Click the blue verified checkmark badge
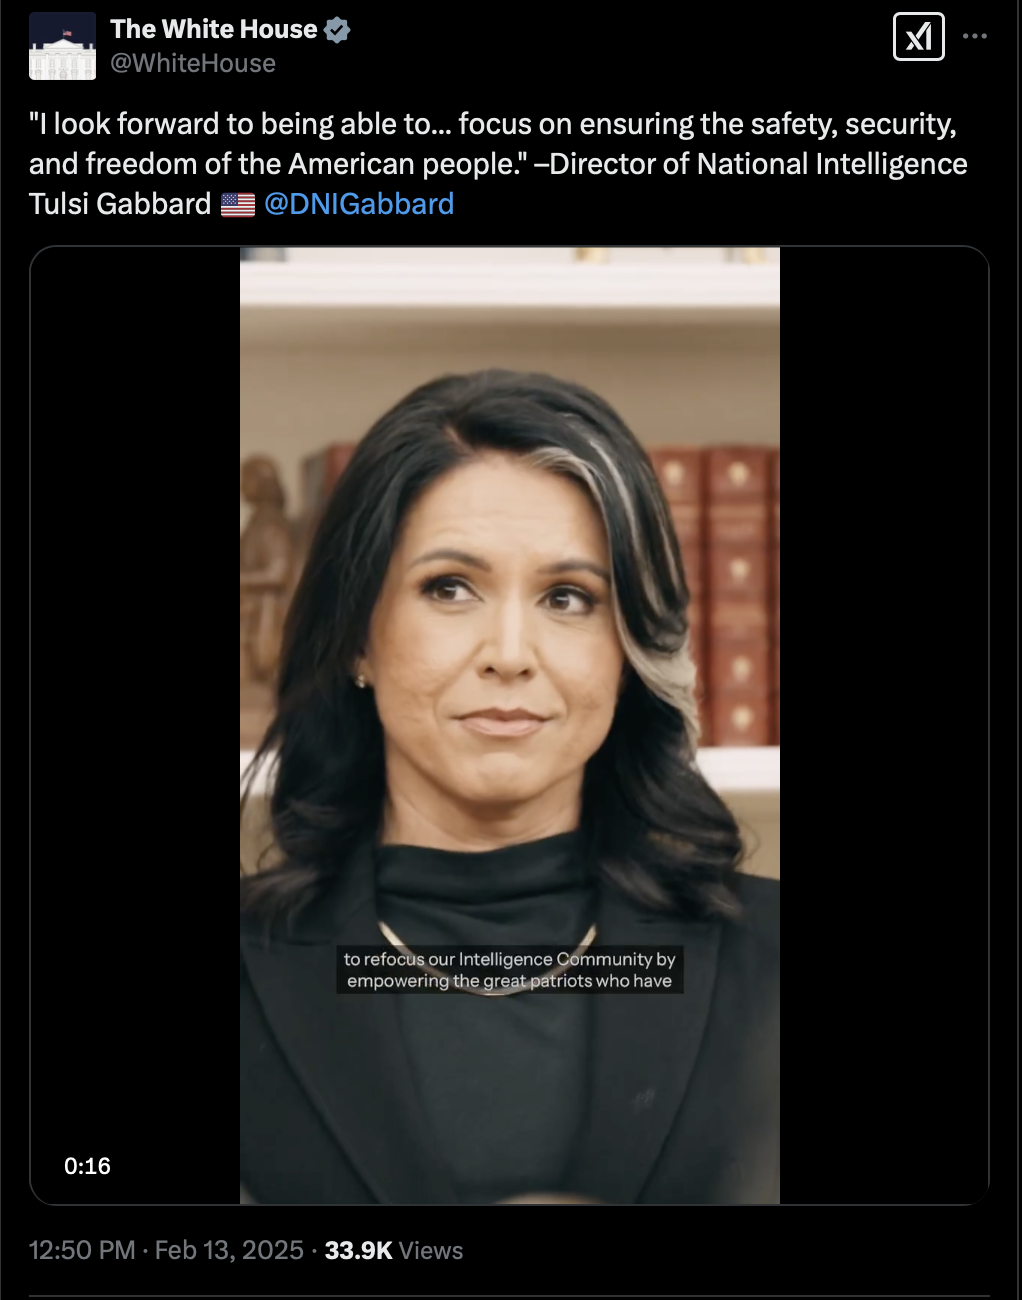This screenshot has width=1022, height=1300. 337,30
